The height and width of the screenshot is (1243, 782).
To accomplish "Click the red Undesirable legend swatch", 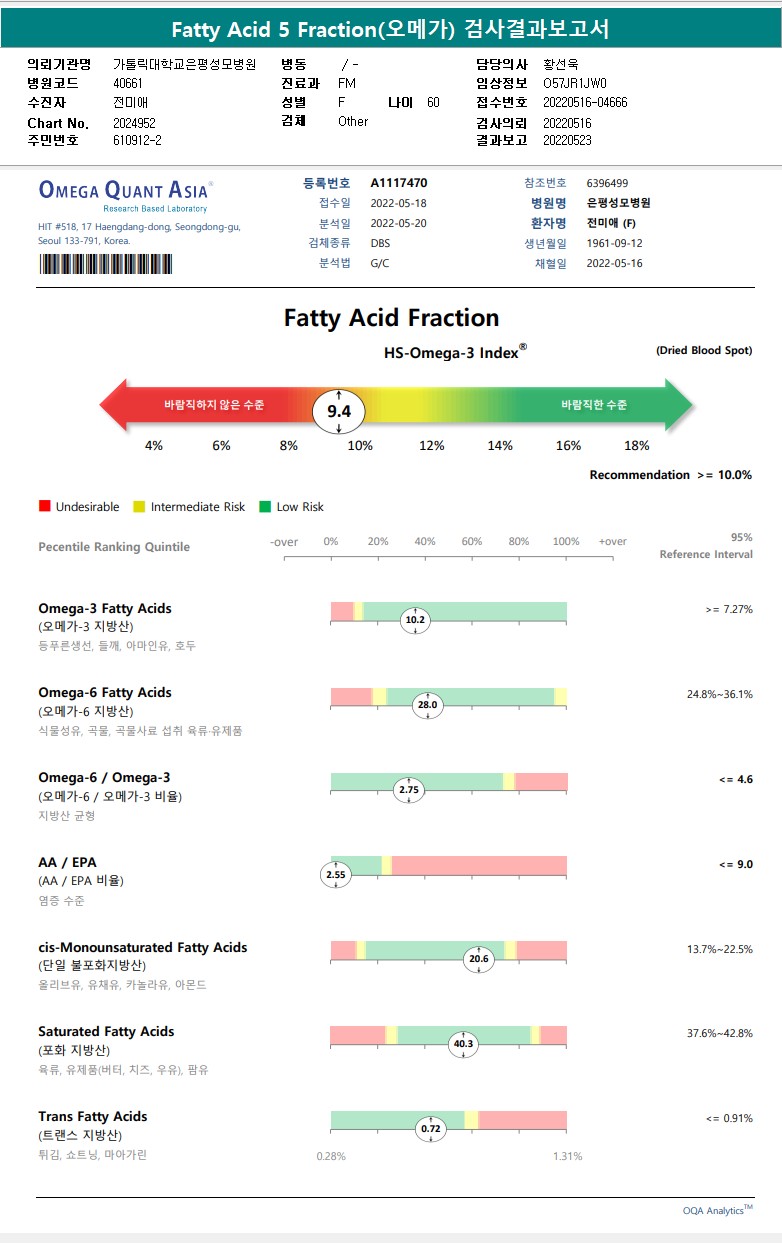I will [x=44, y=507].
